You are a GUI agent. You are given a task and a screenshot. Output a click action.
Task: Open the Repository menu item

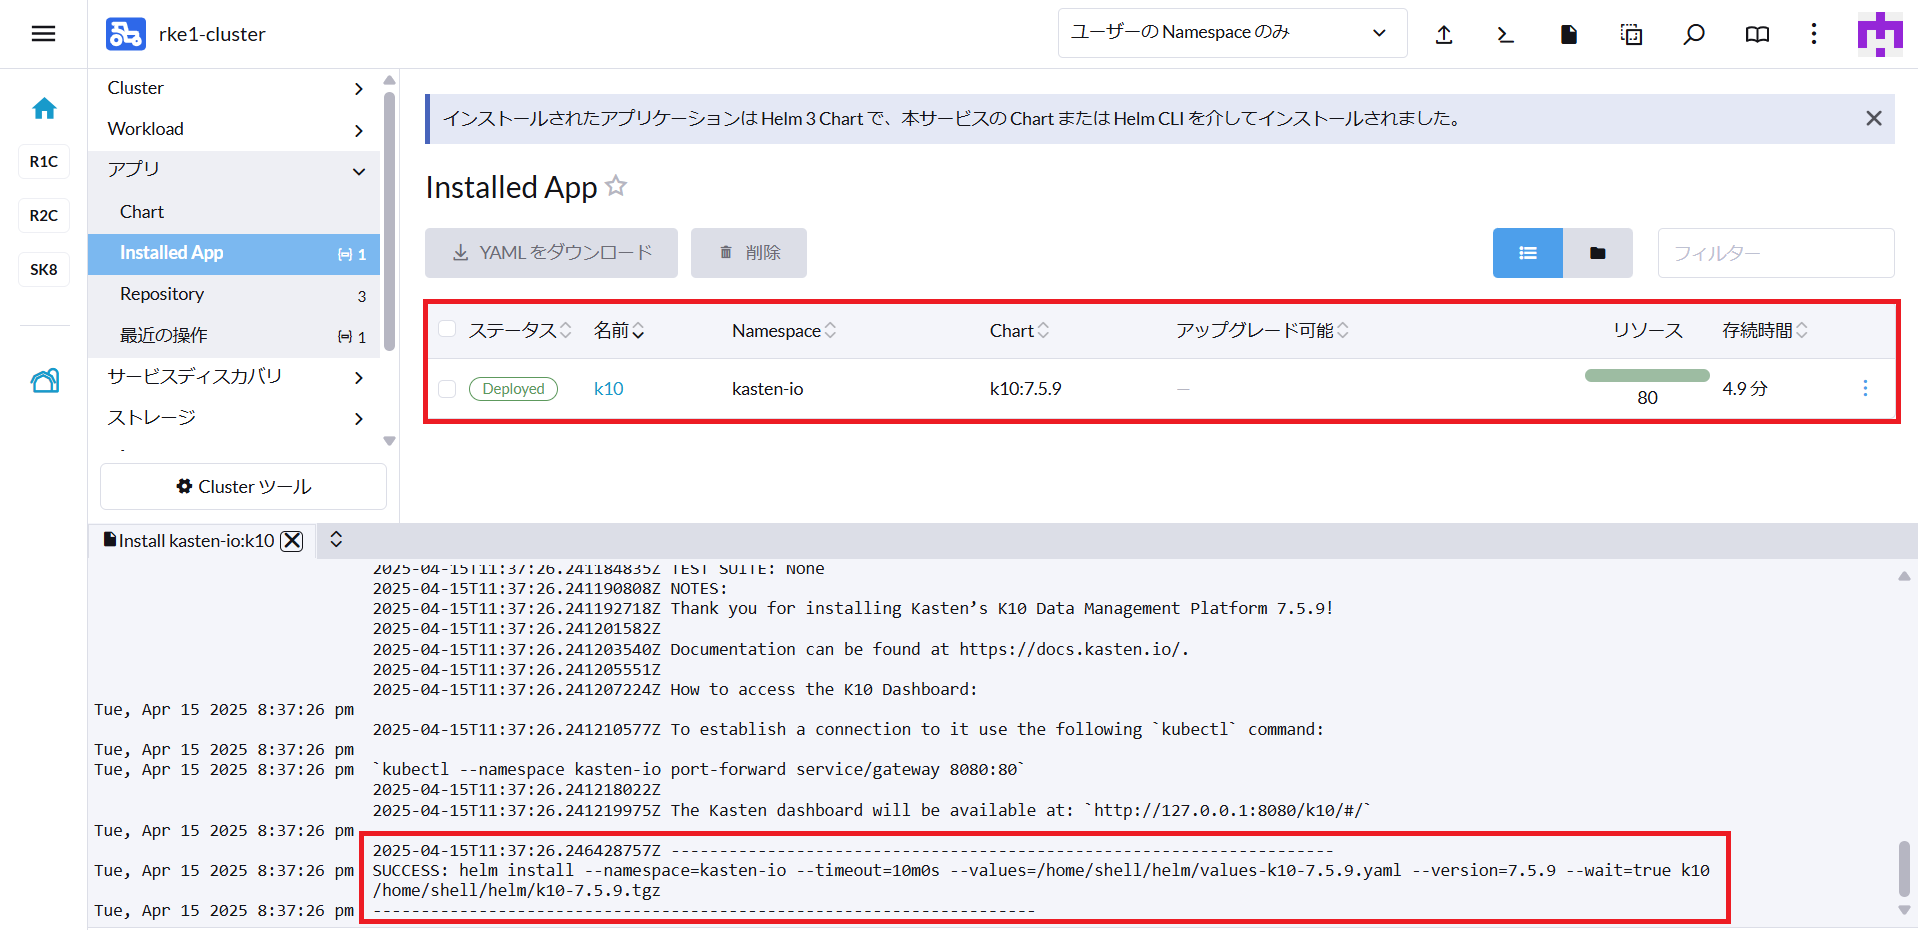click(x=234, y=295)
